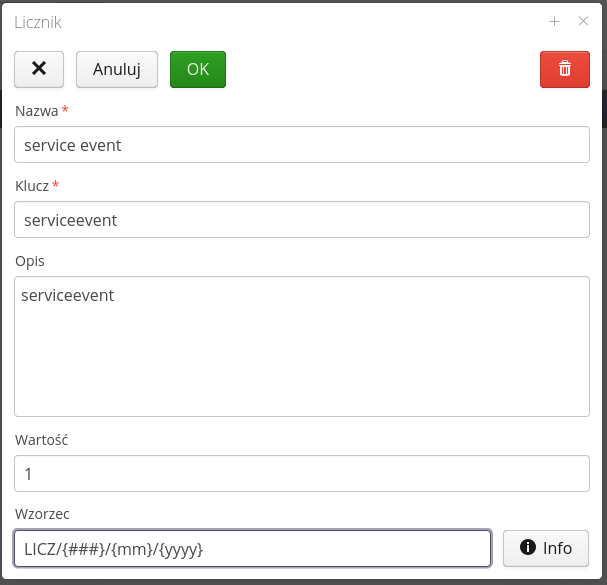Screen dimensions: 607x585
Task: Focus the Nazwa field containing 'service event'
Action: 301,145
